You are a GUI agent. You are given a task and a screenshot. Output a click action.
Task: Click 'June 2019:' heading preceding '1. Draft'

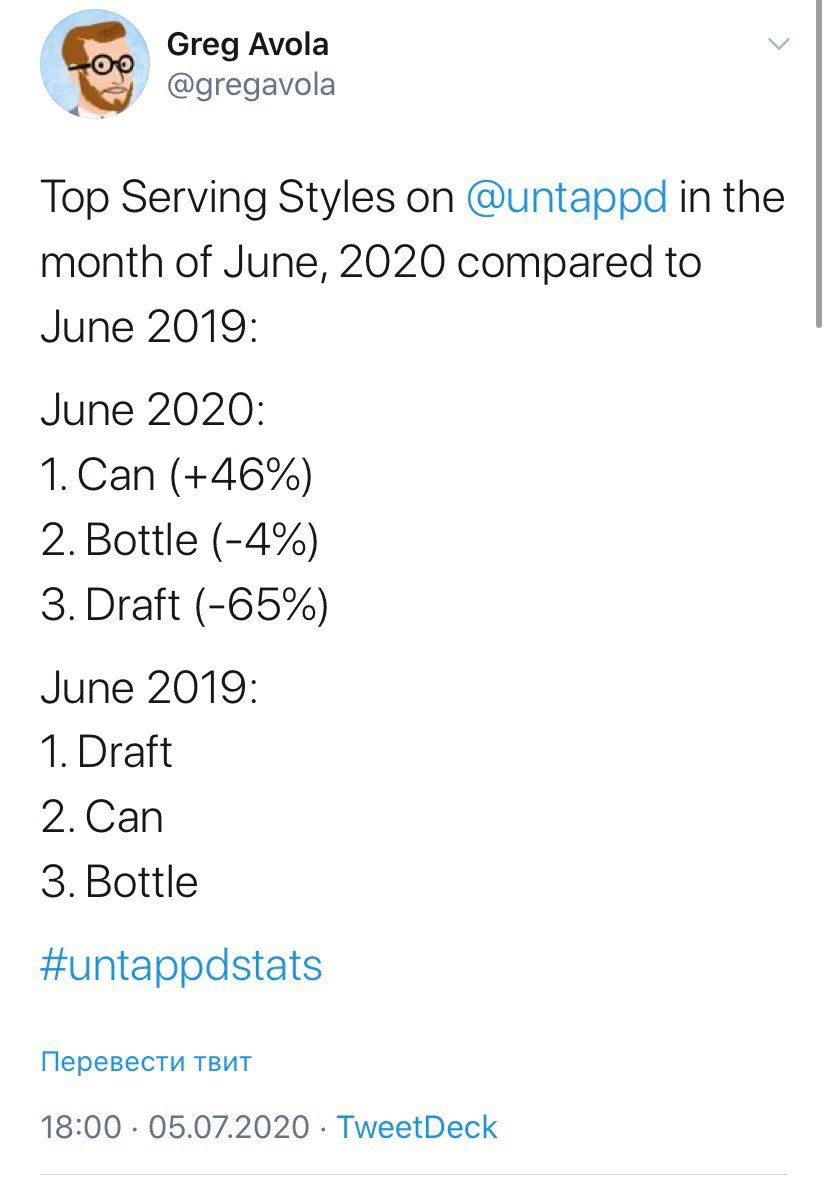click(149, 688)
